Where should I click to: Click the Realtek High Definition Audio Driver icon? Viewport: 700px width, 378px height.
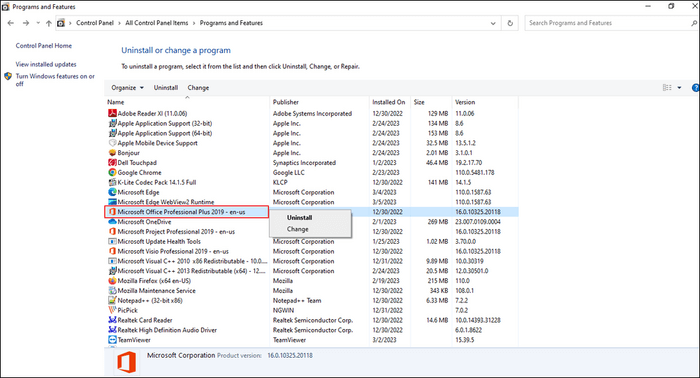112,330
